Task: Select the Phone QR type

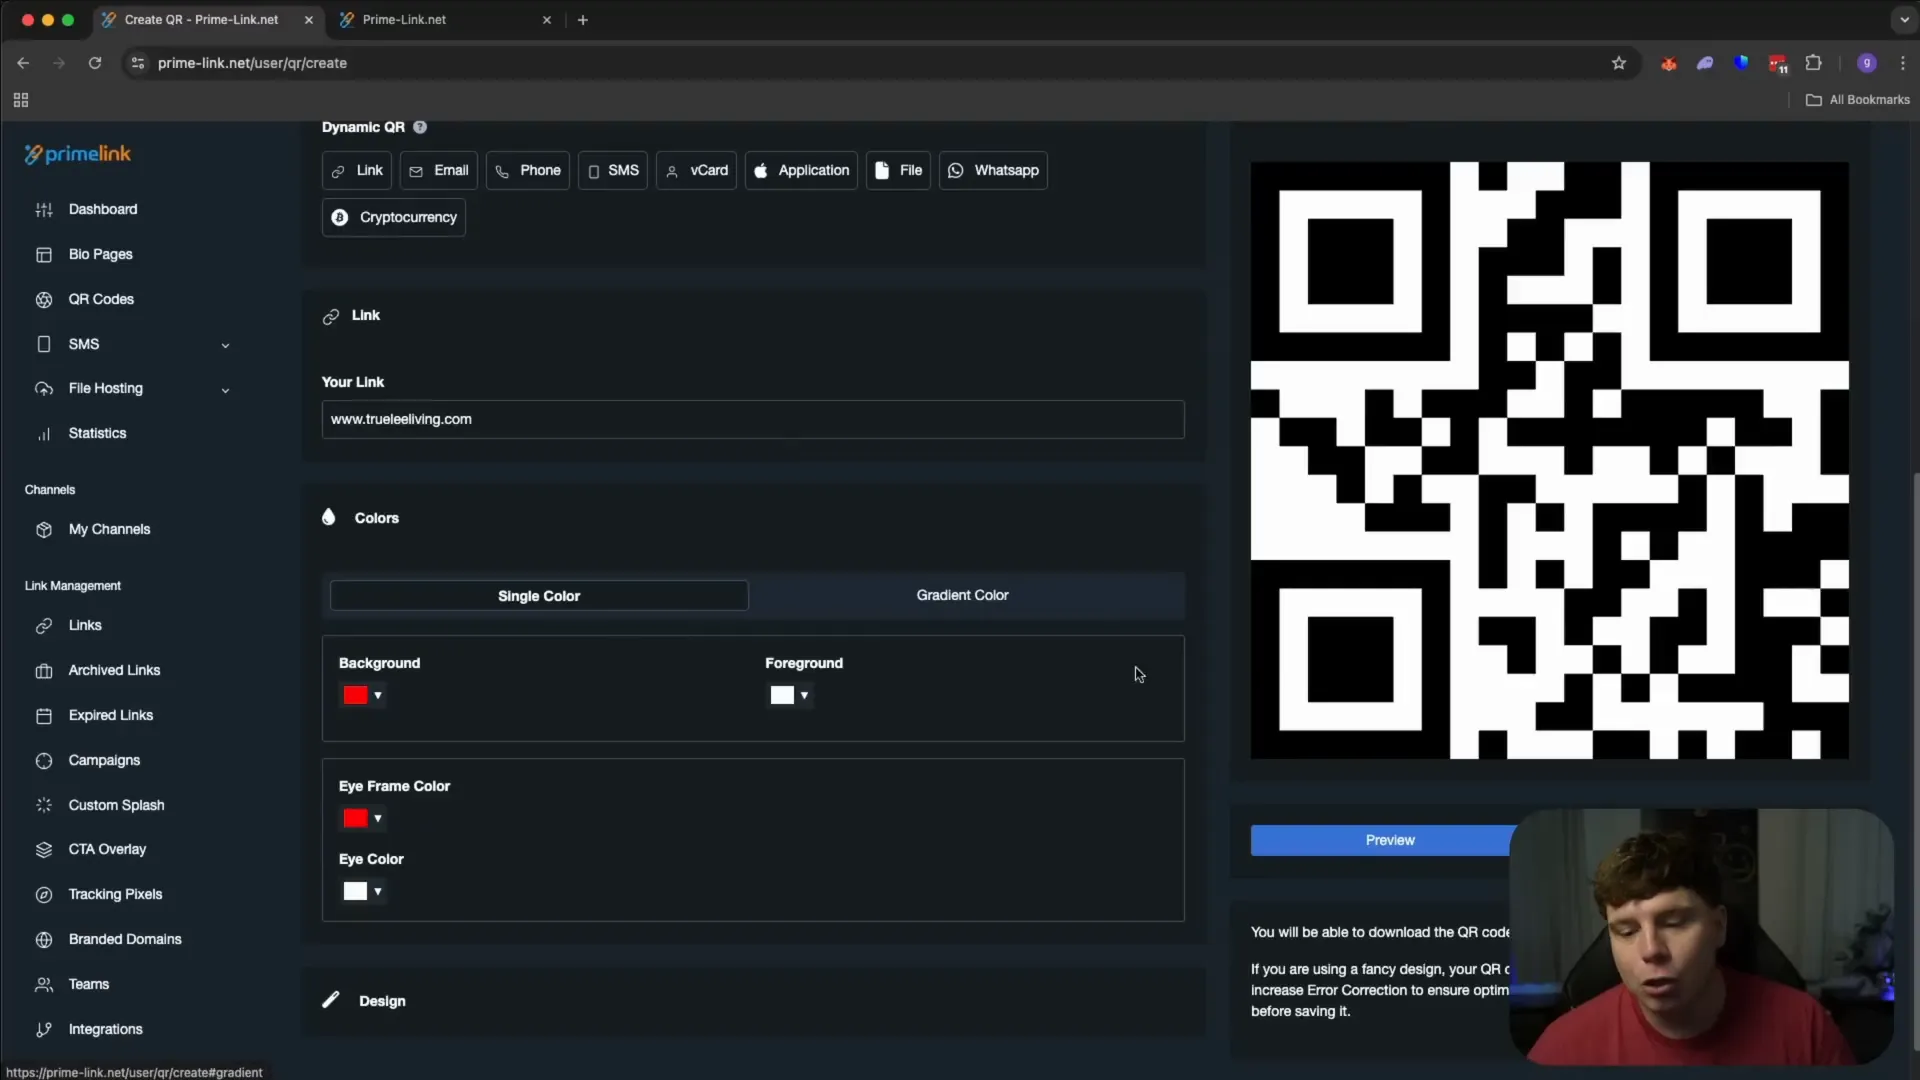Action: coord(528,171)
